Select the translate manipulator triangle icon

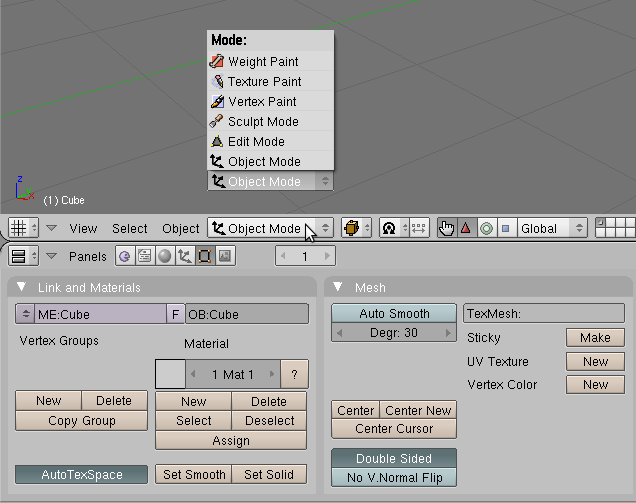tap(465, 228)
